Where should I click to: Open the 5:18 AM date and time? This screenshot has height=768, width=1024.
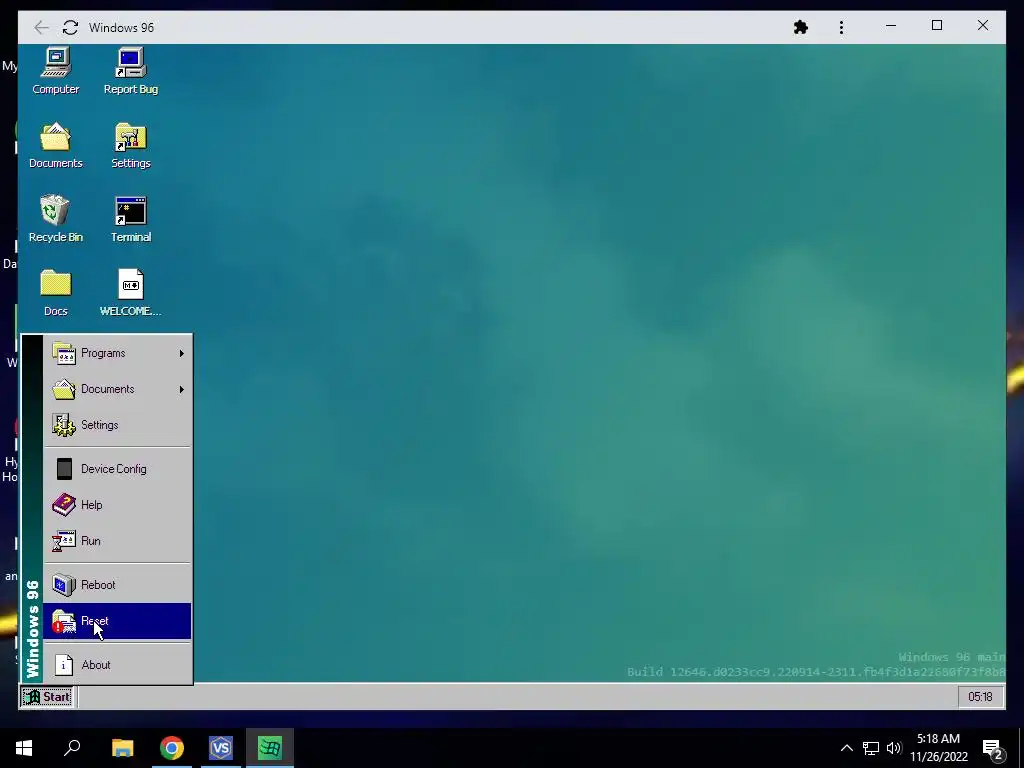click(x=938, y=748)
